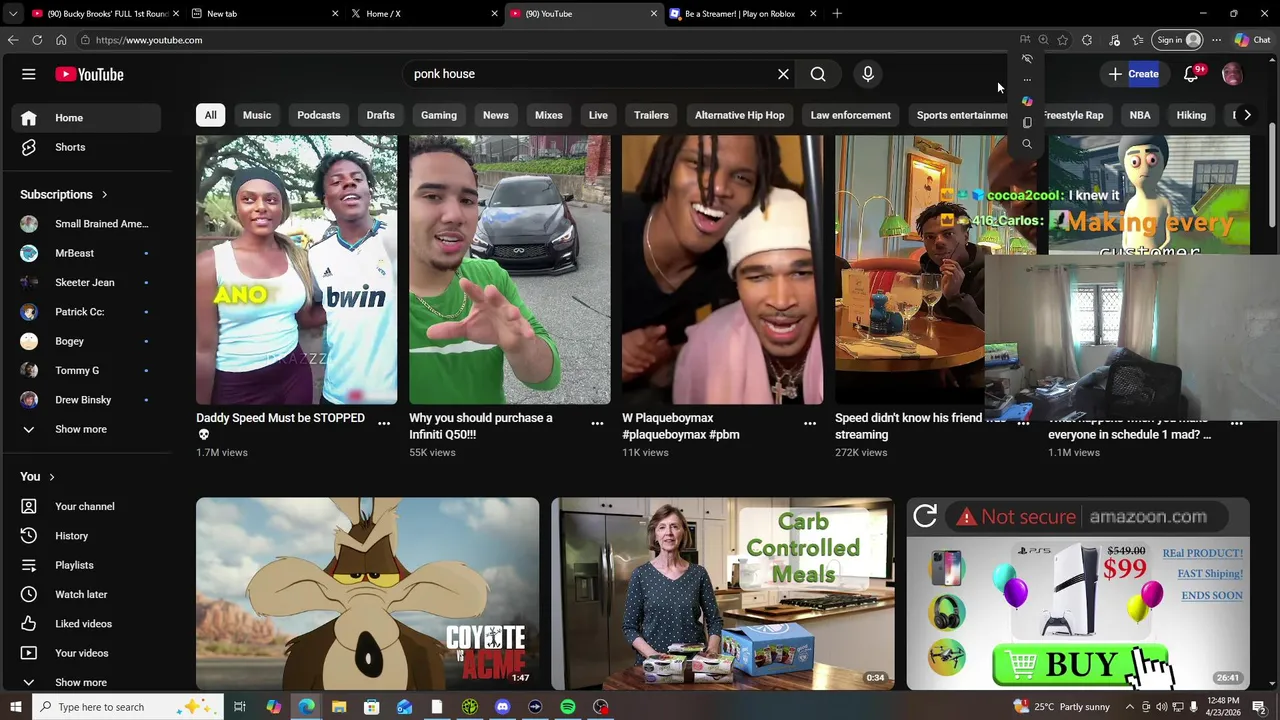Expand the You section Show more
The width and height of the screenshot is (1280, 720).
tap(86, 682)
